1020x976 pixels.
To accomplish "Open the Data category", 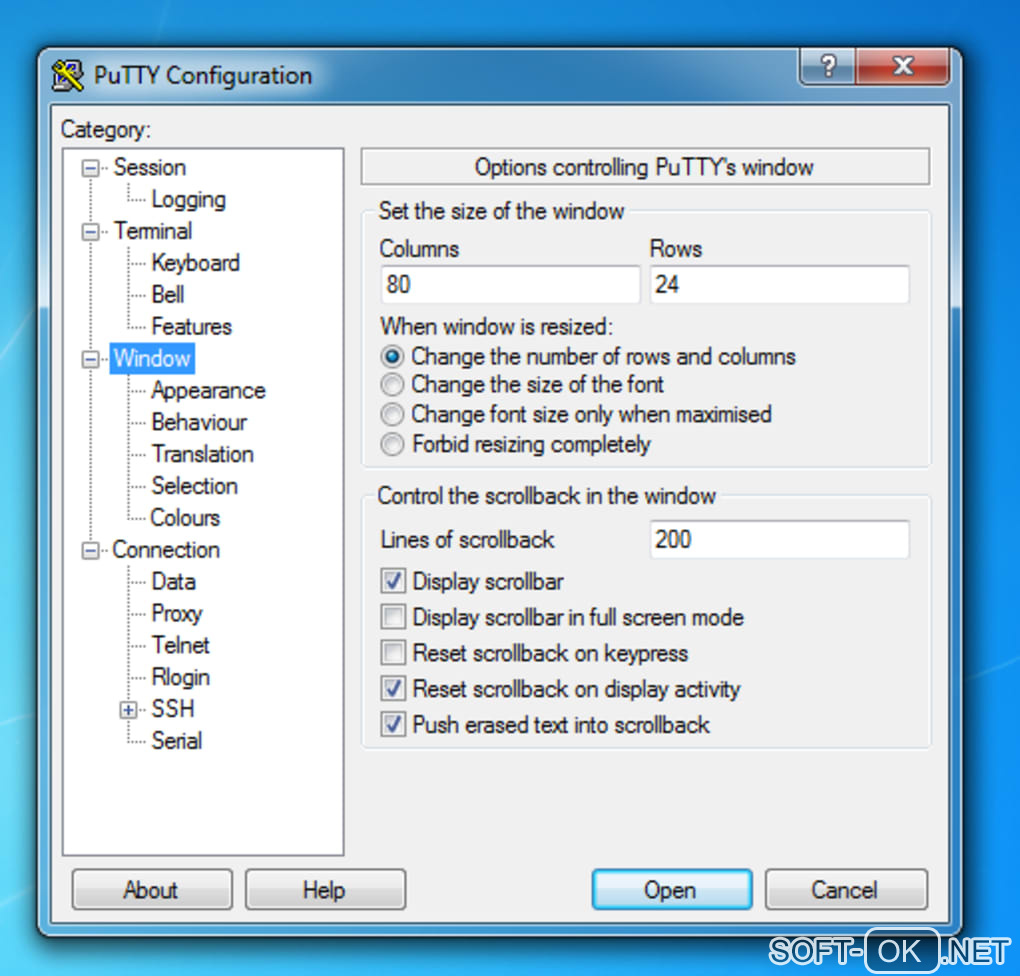I will [173, 582].
